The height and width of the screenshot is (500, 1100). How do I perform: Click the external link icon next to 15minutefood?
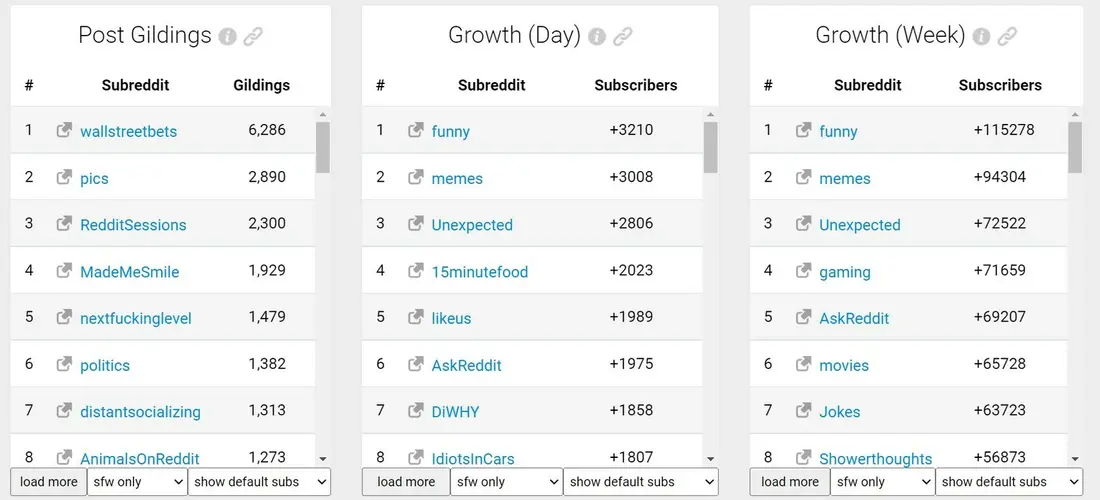coord(416,271)
